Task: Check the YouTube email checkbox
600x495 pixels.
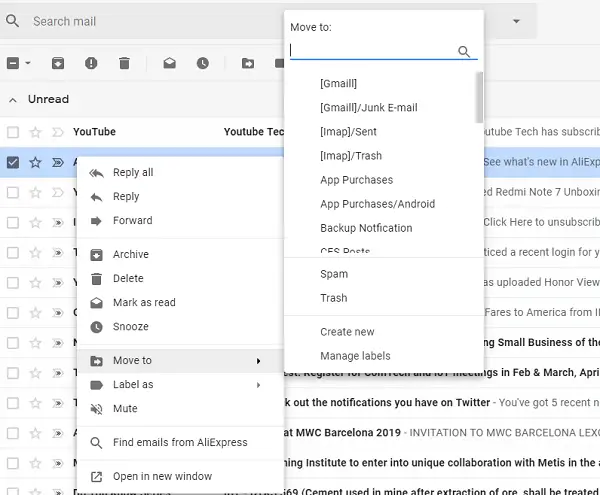Action: (x=13, y=132)
